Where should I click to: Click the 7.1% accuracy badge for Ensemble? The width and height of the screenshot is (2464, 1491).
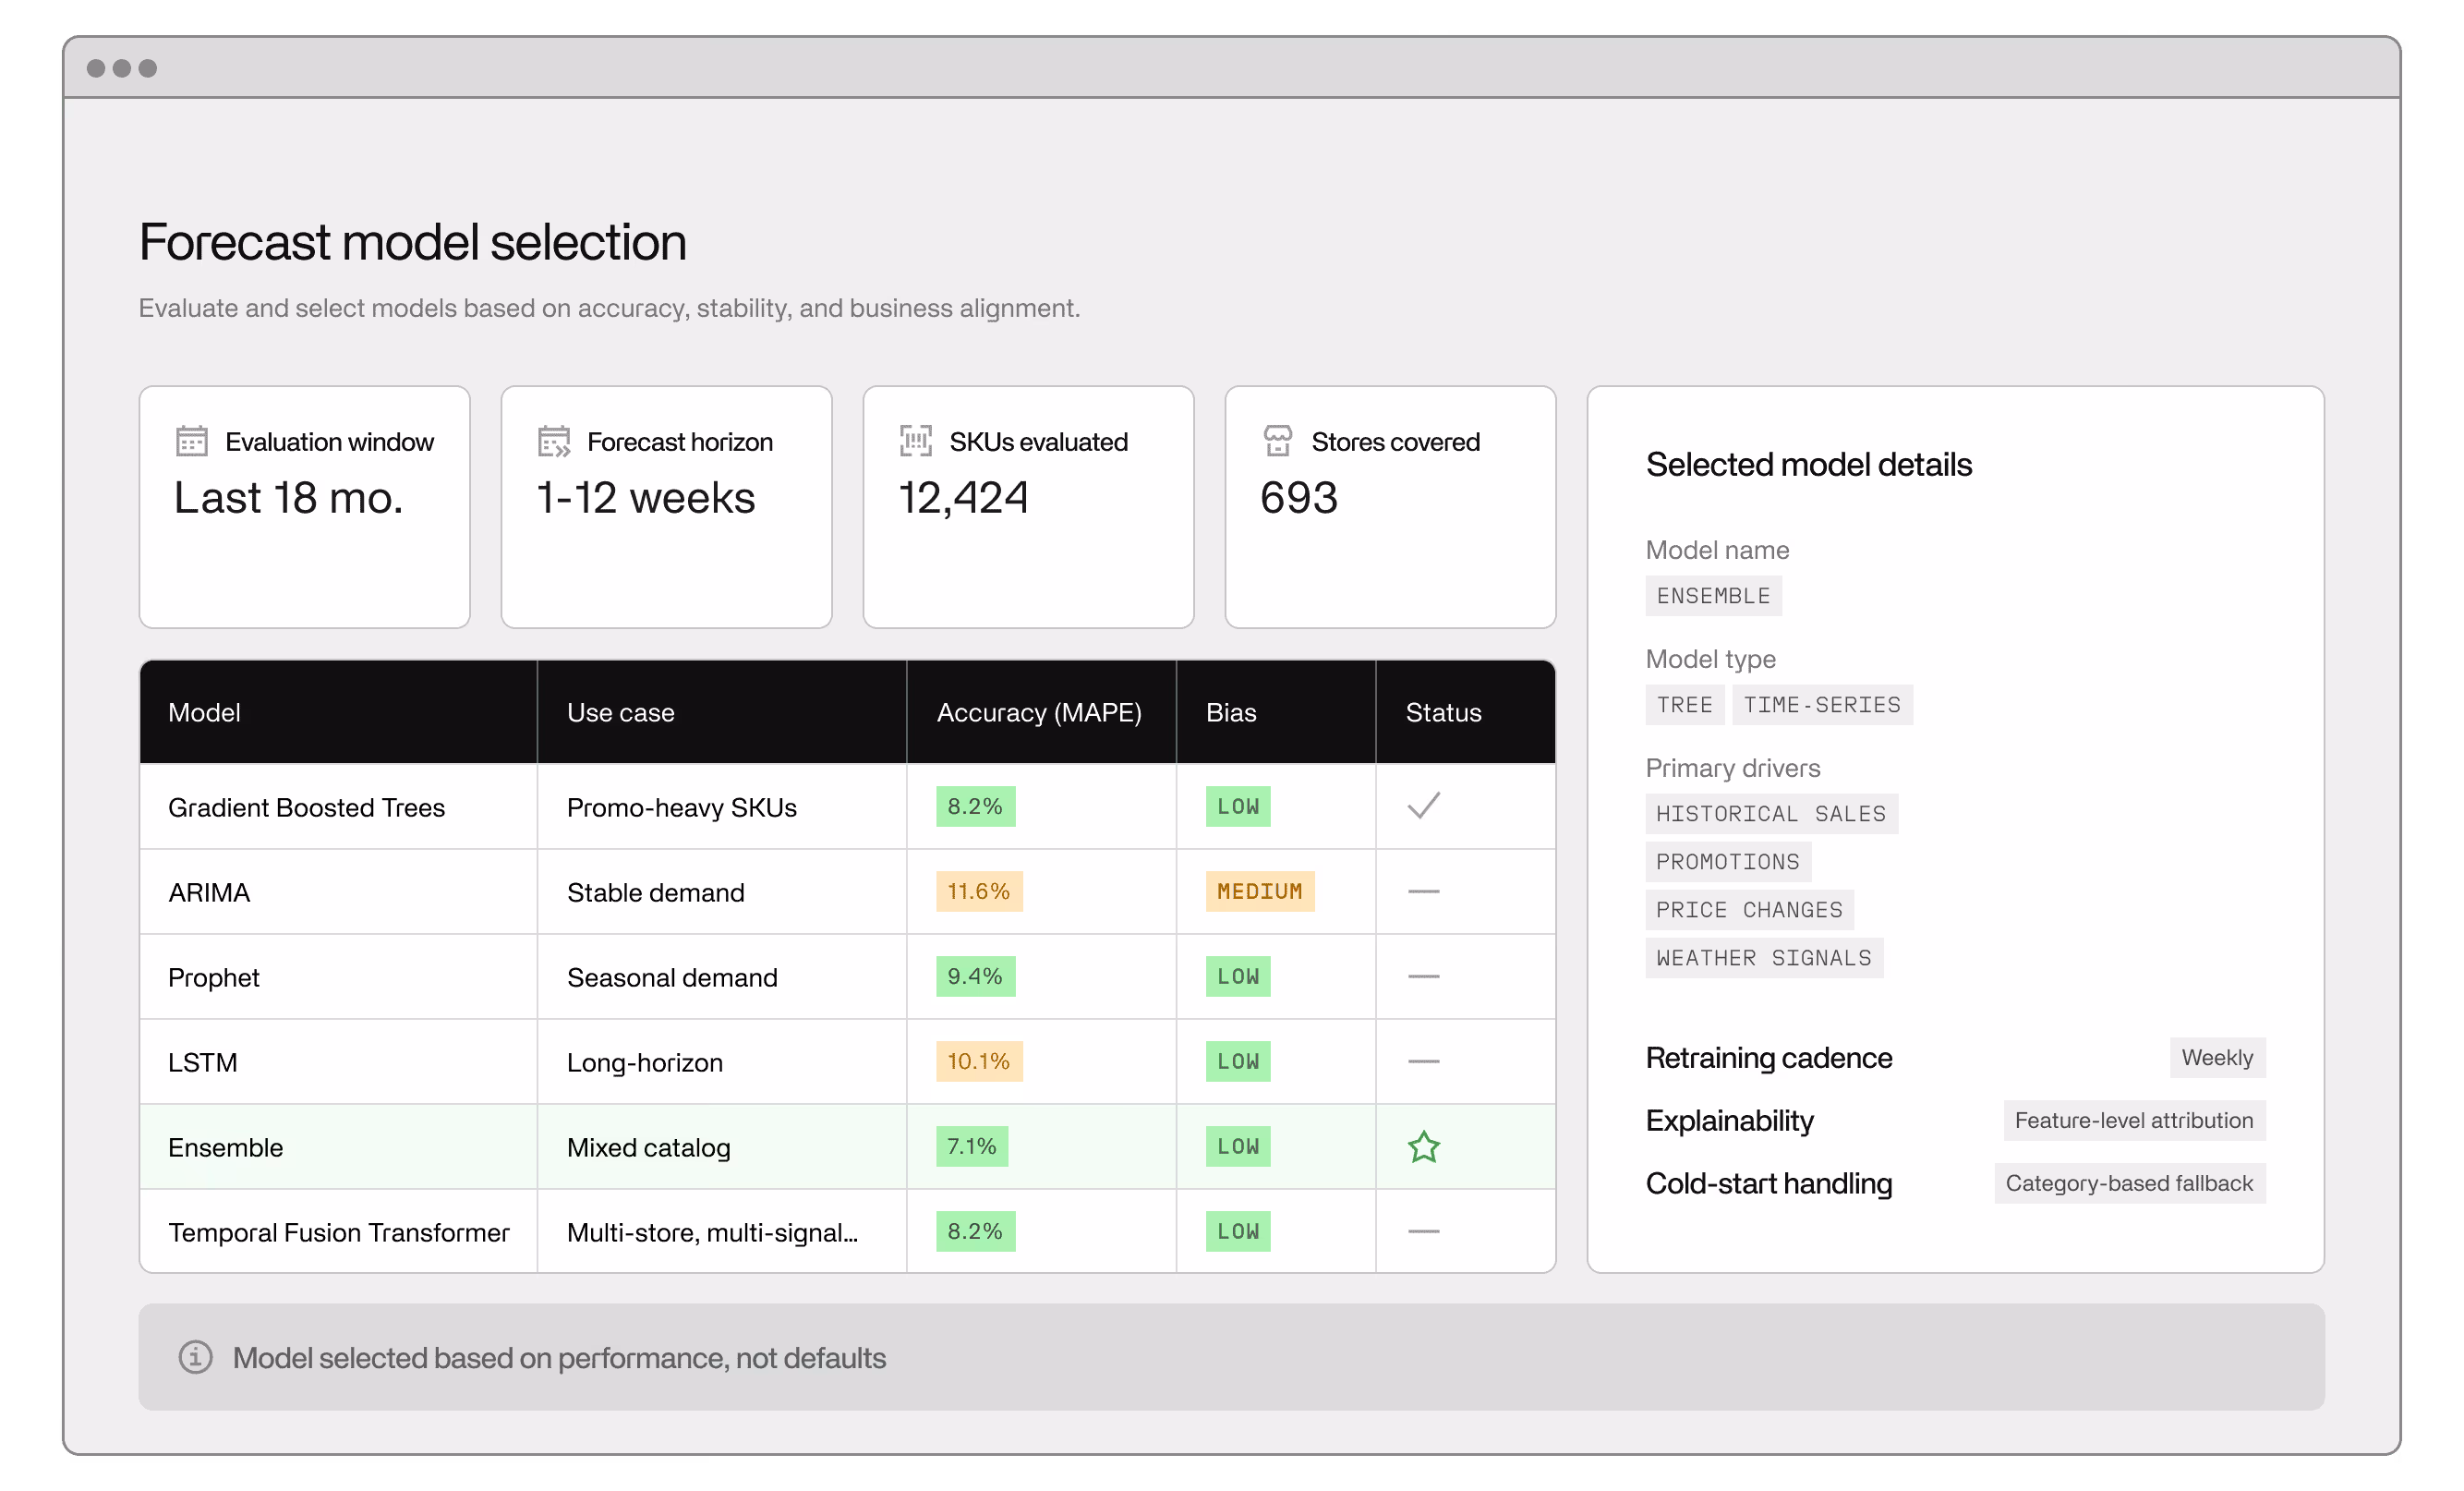(971, 1147)
